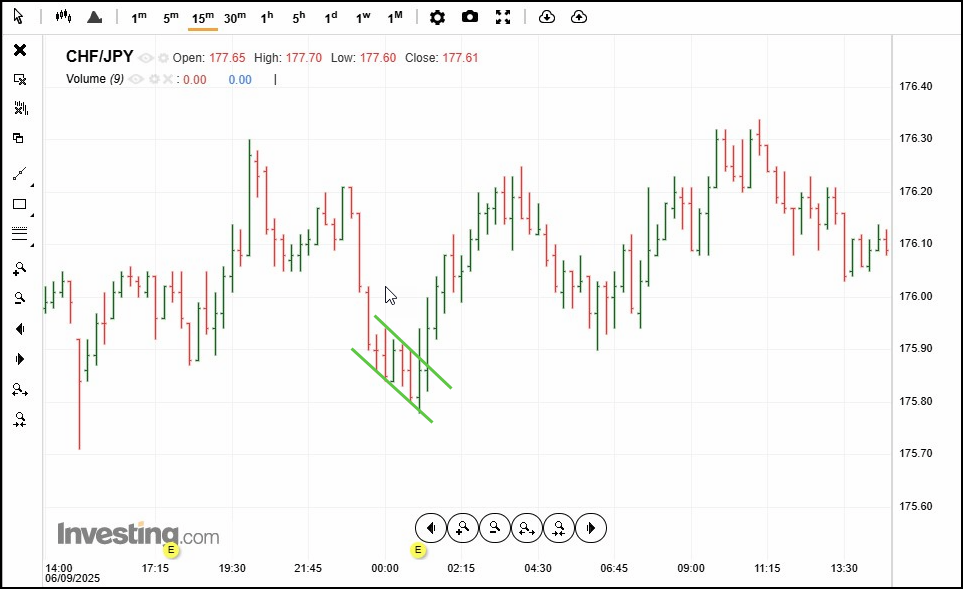Switch to candlestick chart type
The height and width of the screenshot is (589, 963).
63,17
